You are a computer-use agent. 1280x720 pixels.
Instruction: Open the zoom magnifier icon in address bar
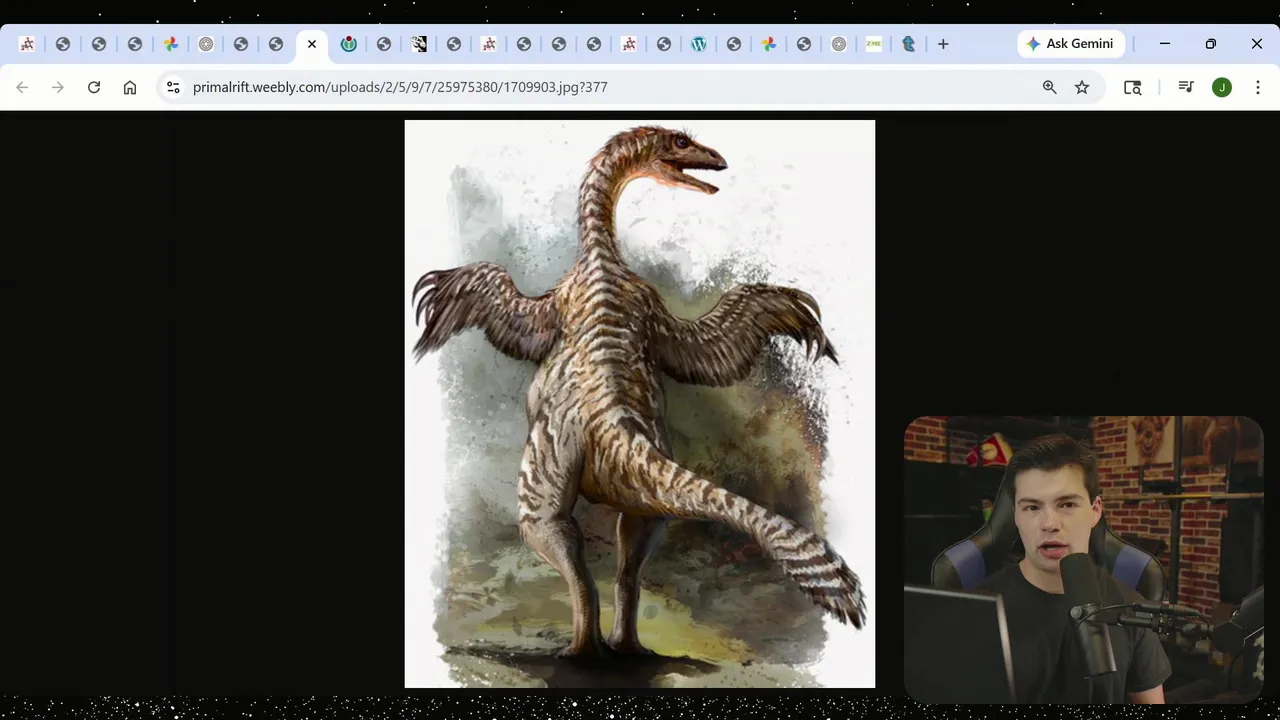(x=1049, y=87)
